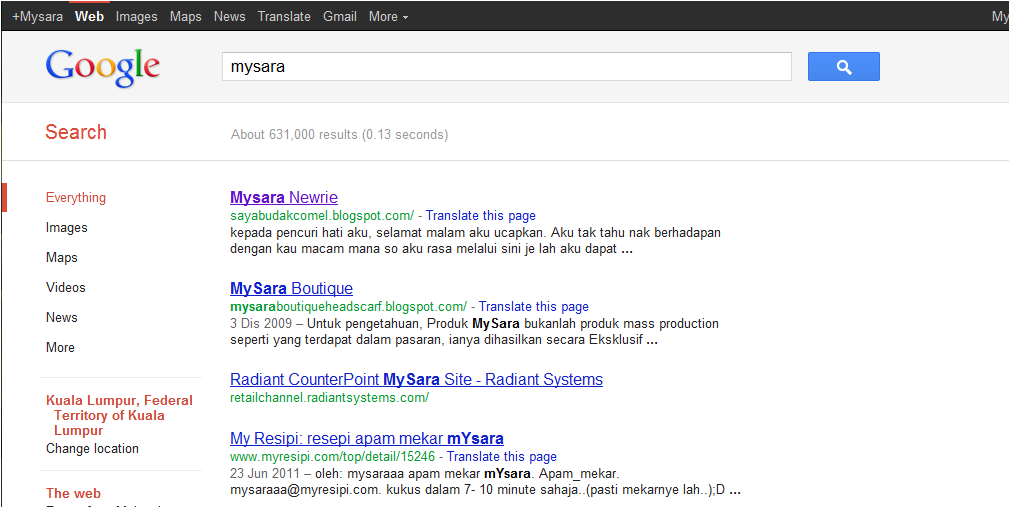Viewport: 1010px width, 508px height.
Task: Translate the myresipi.com result page
Action: 502,456
